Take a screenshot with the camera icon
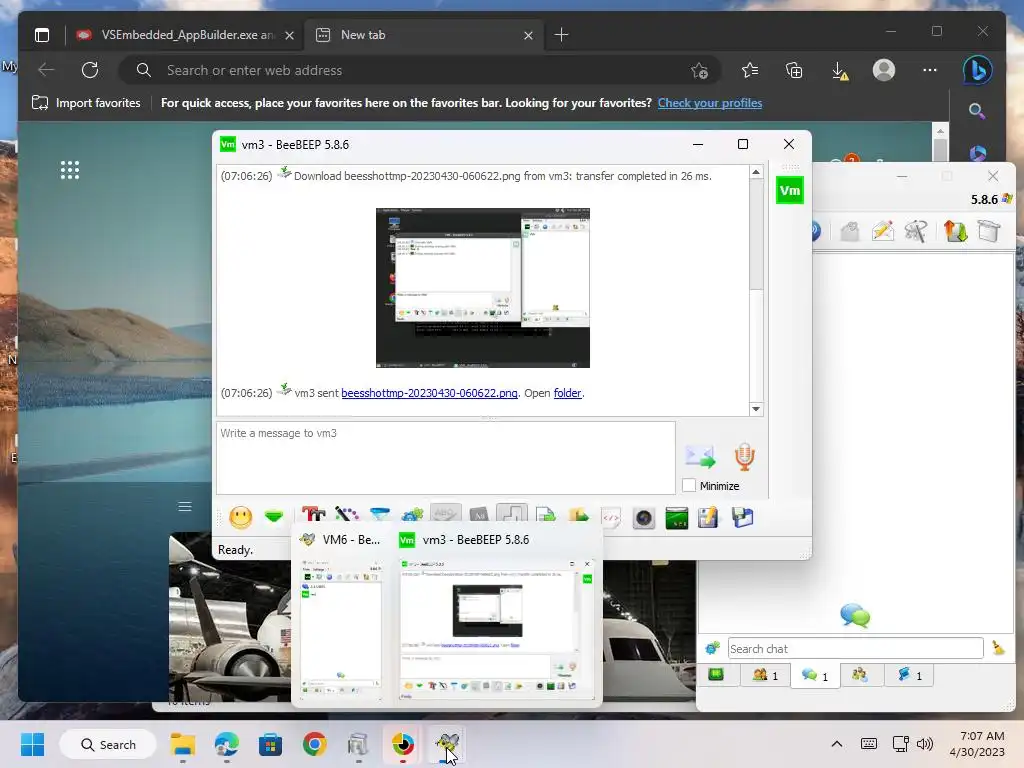 coord(644,518)
